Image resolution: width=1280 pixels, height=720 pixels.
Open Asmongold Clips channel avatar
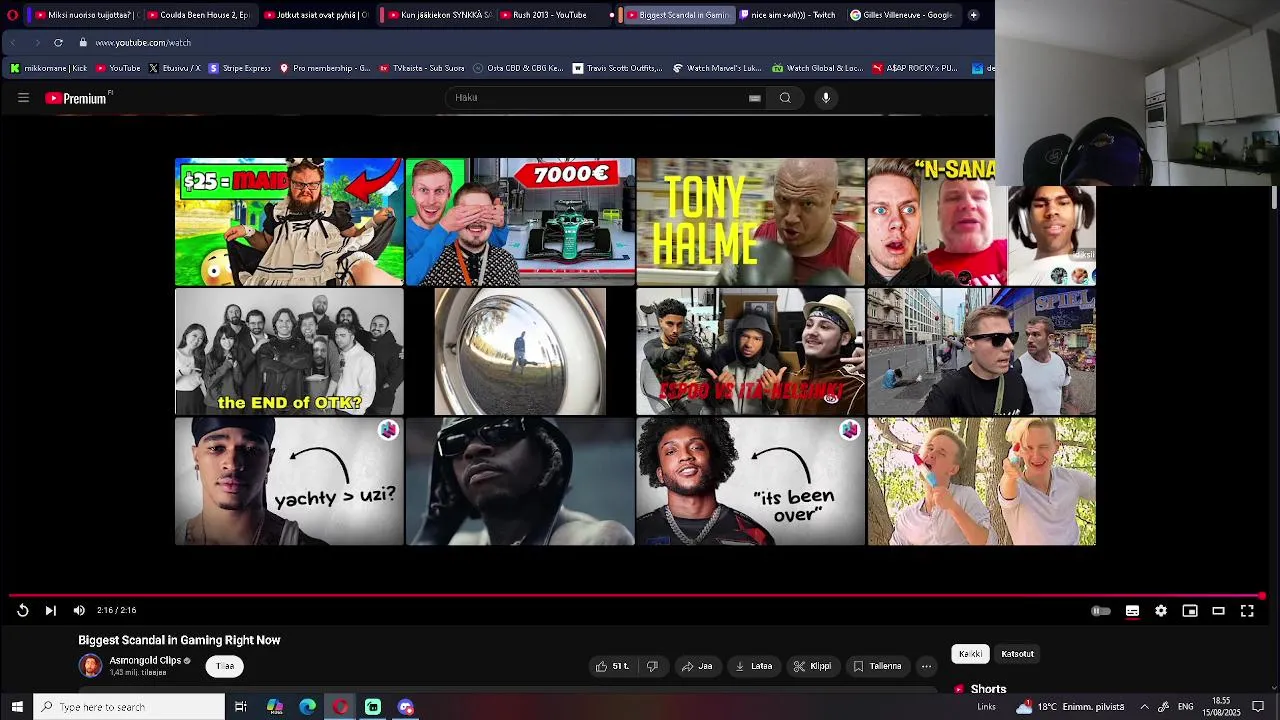tap(90, 666)
